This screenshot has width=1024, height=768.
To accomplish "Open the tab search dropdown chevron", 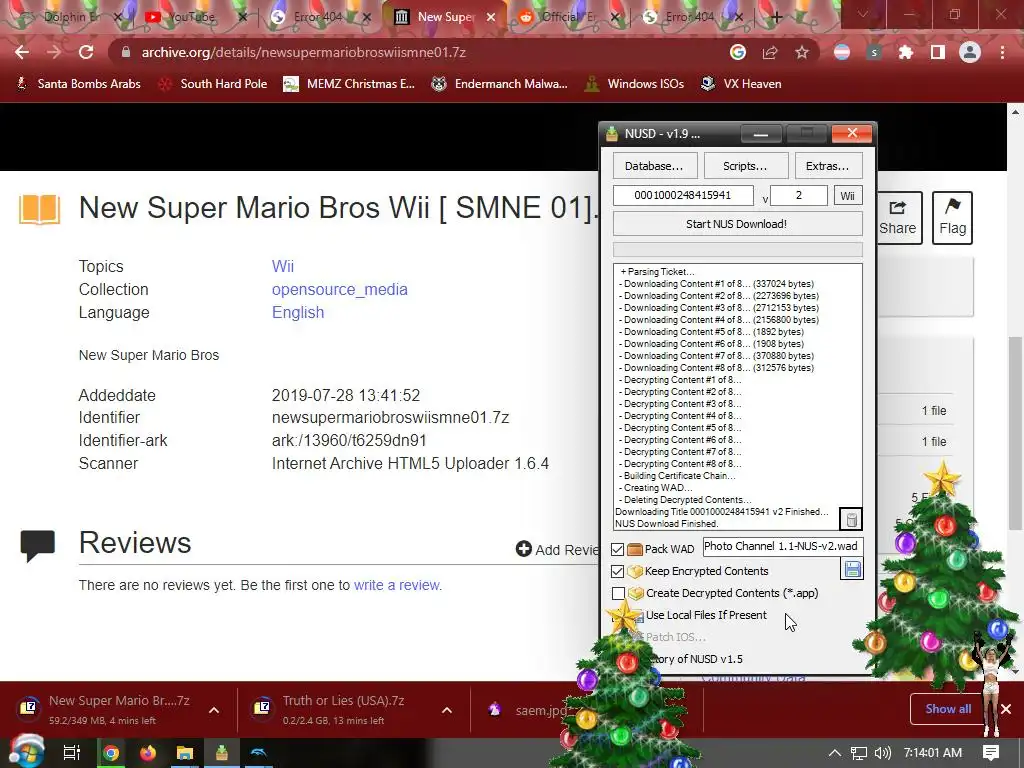I will 863,14.
